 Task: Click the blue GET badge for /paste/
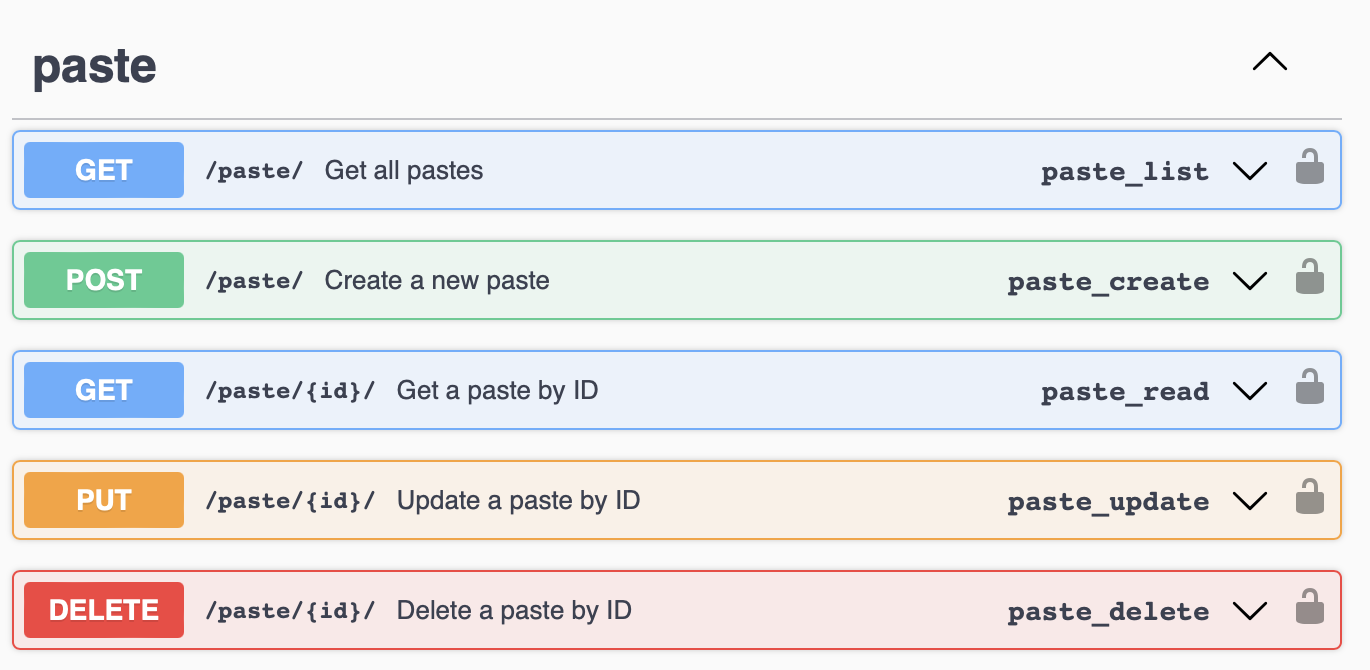coord(104,170)
